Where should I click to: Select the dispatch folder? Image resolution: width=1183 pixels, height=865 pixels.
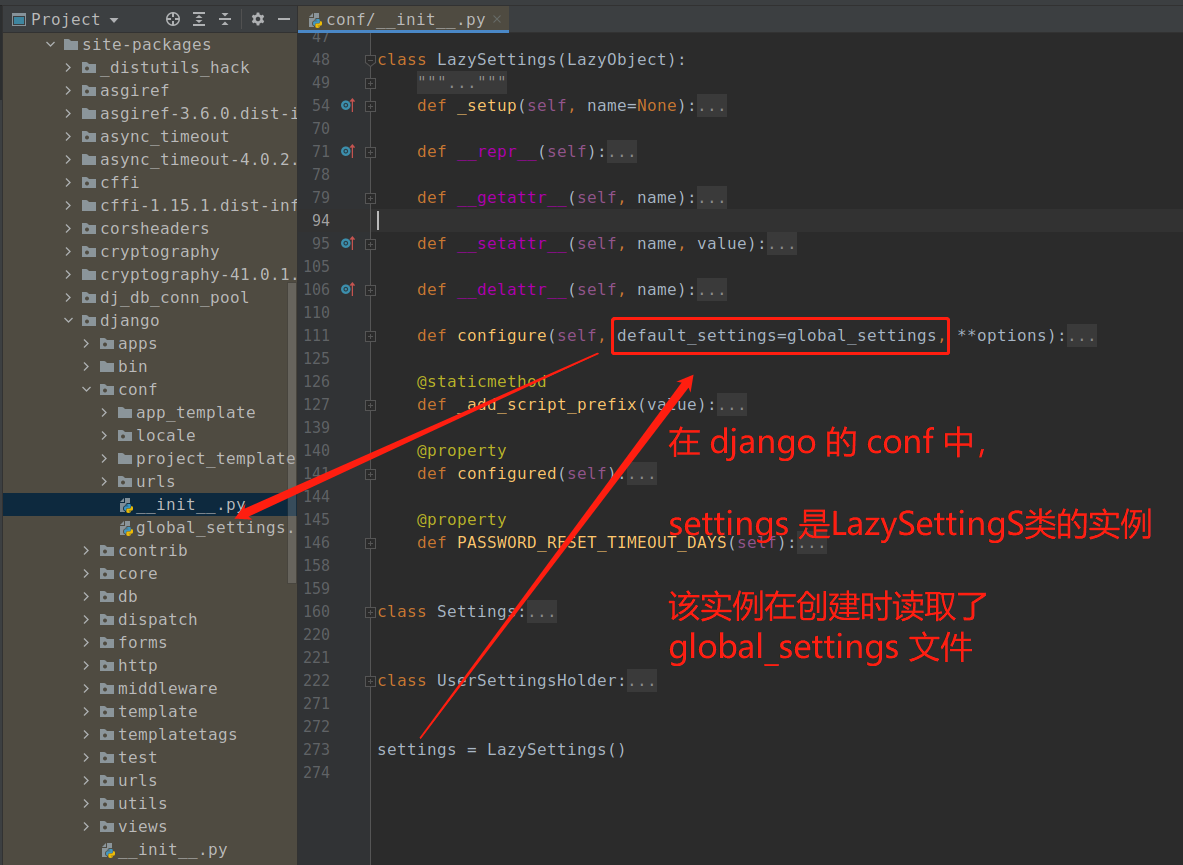tap(149, 619)
